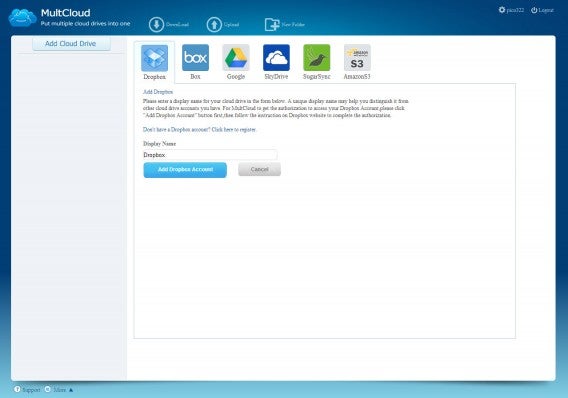
Task: Select the SkyDrive cloud icon
Action: 276,58
